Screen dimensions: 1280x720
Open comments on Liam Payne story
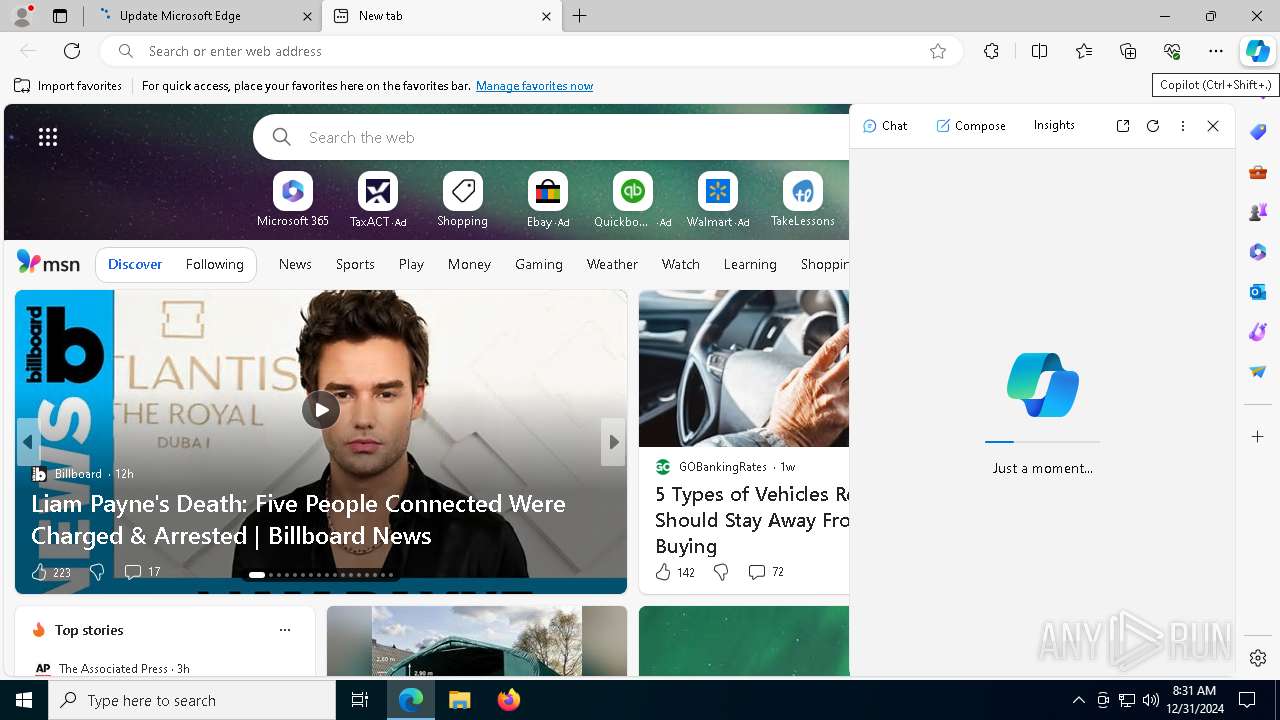(x=142, y=572)
